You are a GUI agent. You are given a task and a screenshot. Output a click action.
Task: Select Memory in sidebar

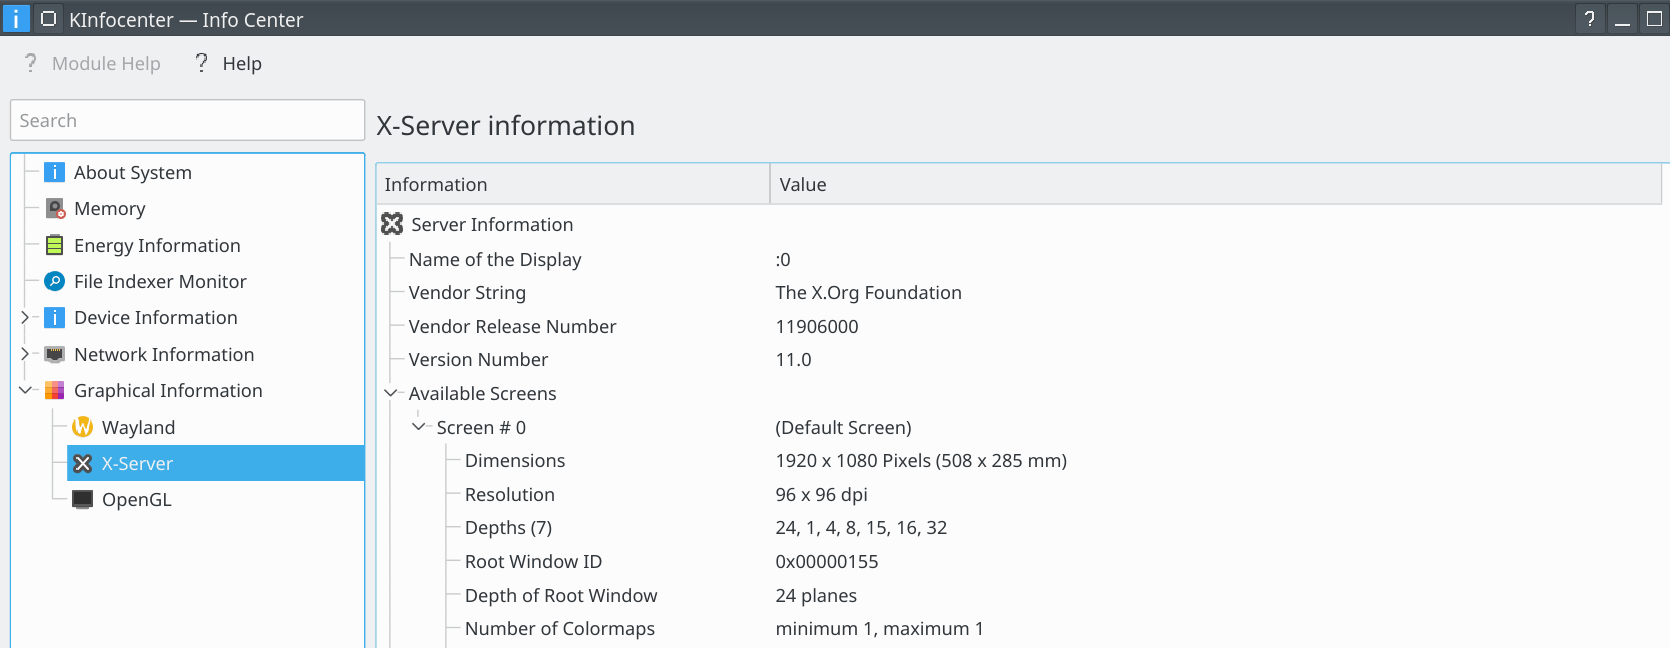(x=110, y=209)
